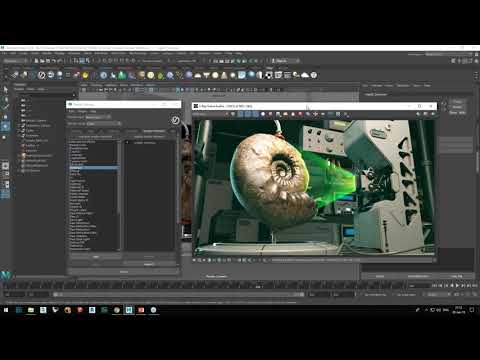Select highlighted row in Render Settings list

pos(94,168)
